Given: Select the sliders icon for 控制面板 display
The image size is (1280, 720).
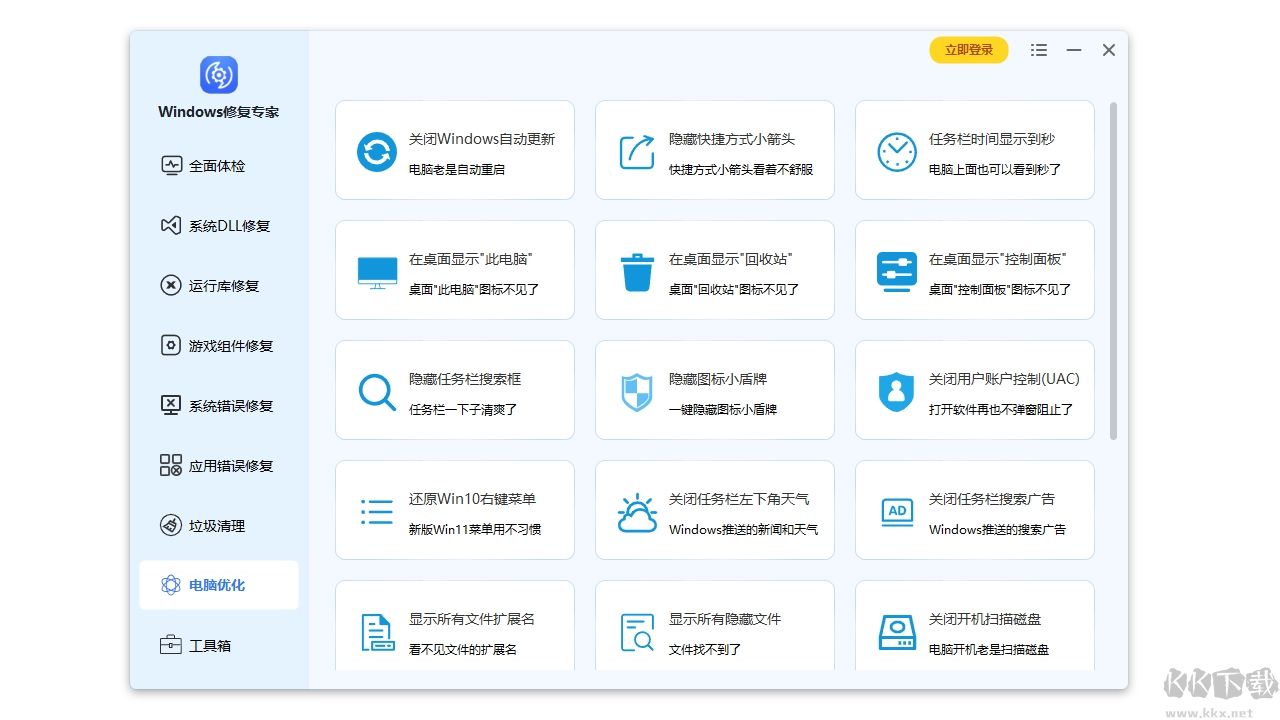Looking at the screenshot, I should (896, 270).
